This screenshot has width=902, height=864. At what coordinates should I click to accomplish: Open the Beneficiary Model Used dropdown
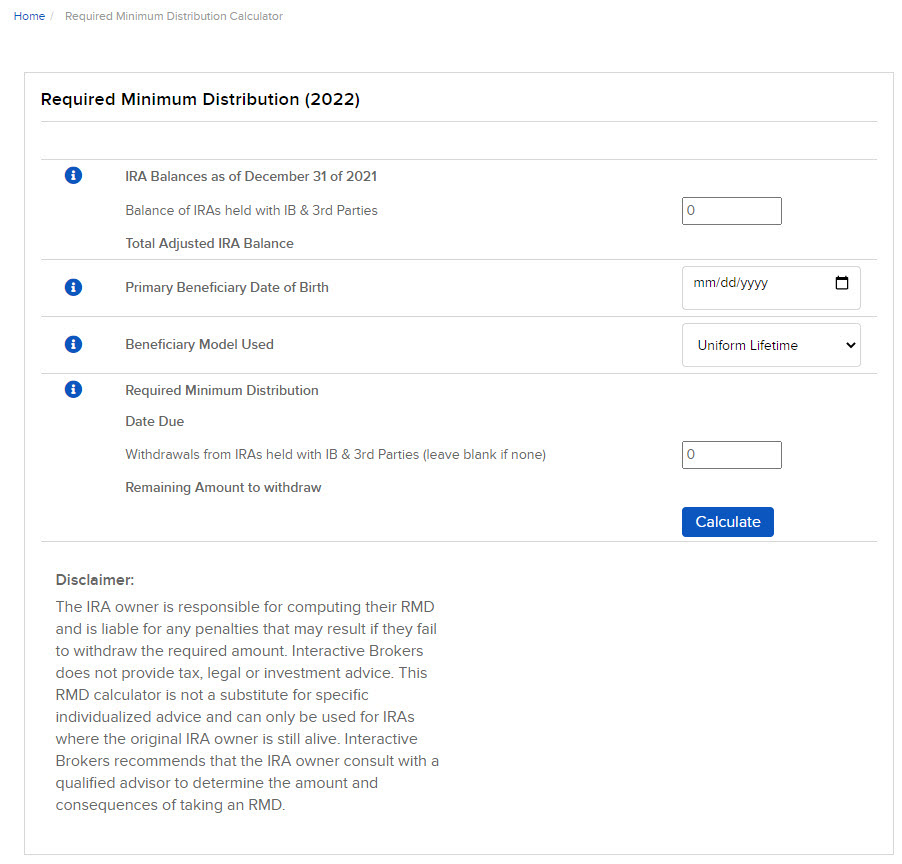pyautogui.click(x=770, y=344)
